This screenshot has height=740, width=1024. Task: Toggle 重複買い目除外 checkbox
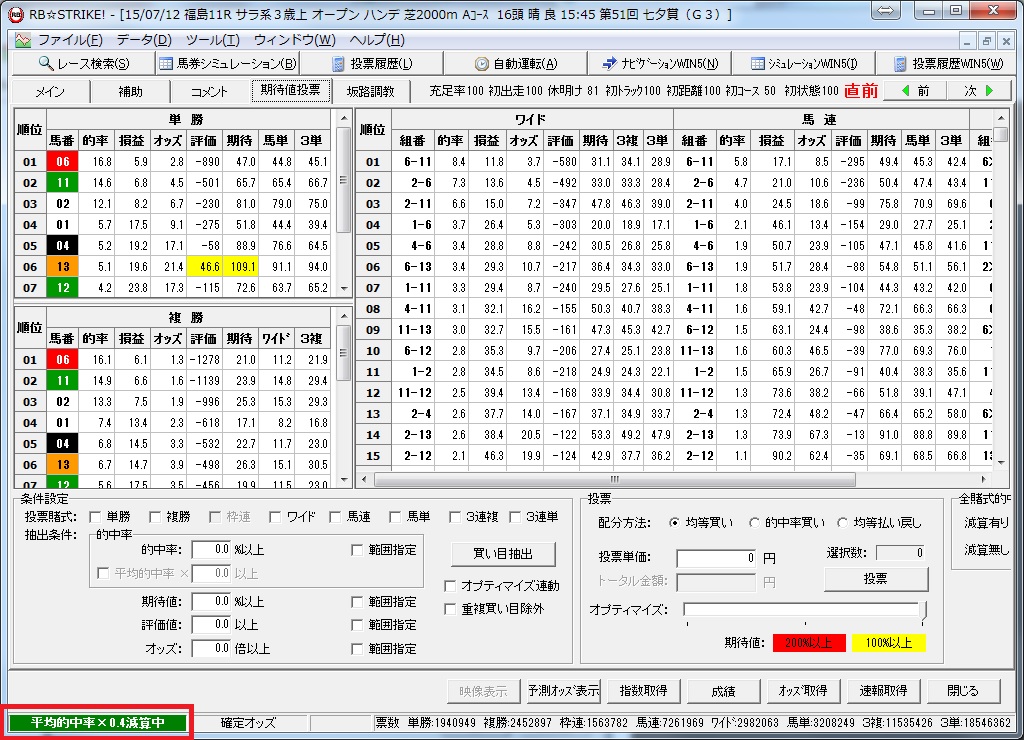click(450, 609)
